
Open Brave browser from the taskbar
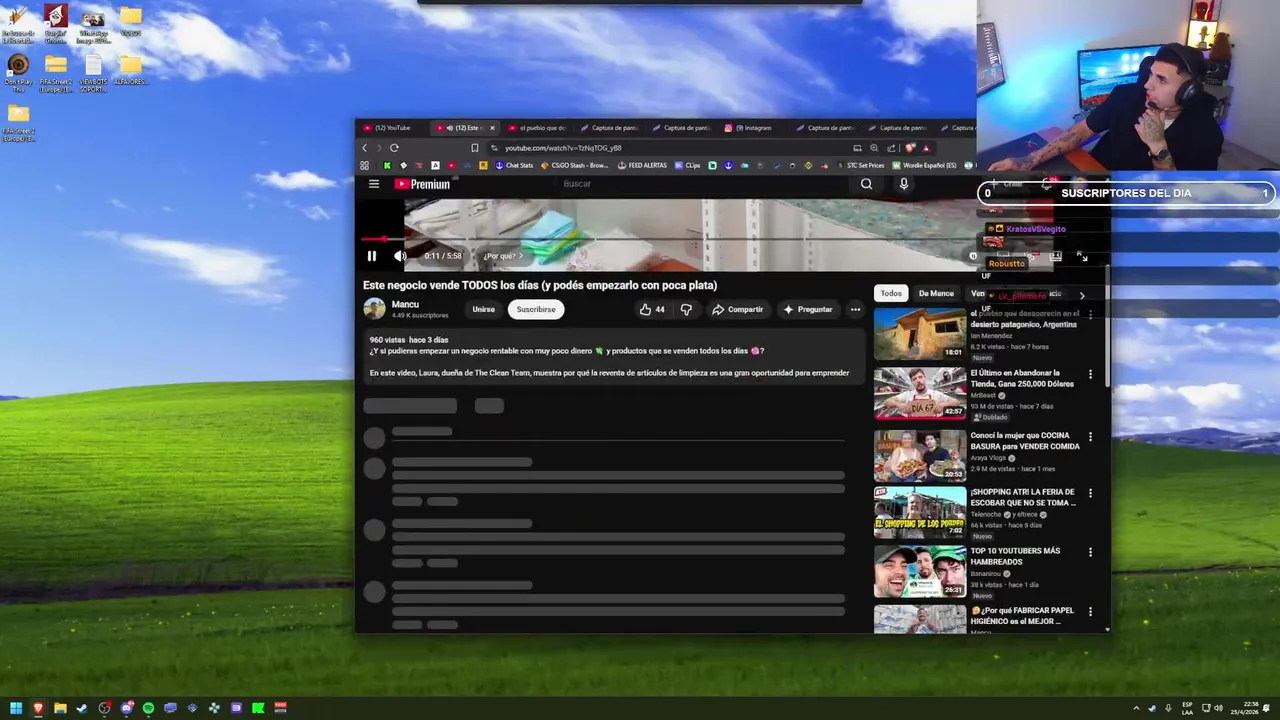38,708
